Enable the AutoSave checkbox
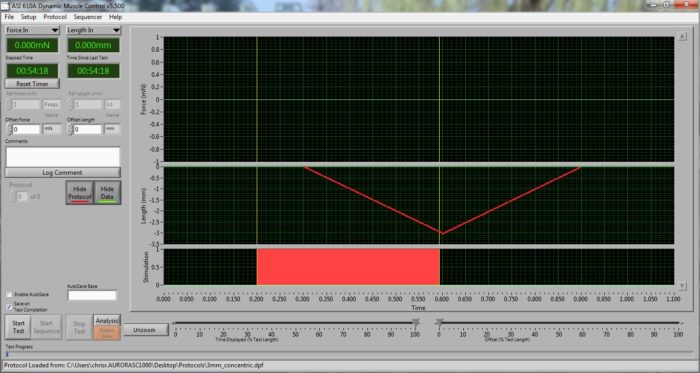 [x=9, y=294]
